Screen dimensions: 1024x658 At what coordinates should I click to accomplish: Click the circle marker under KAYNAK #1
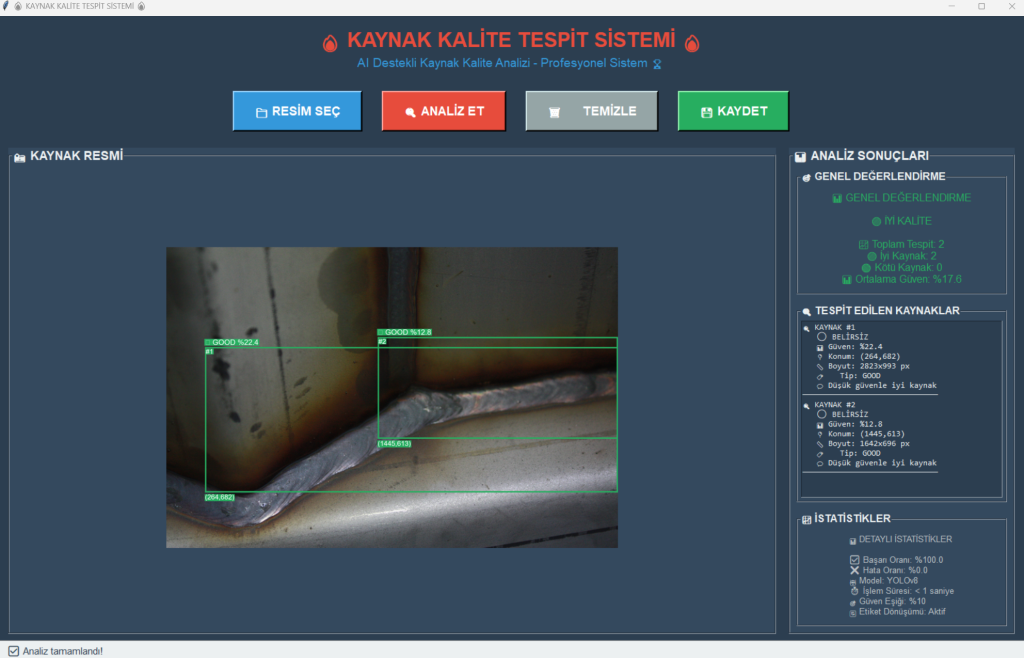coord(821,338)
